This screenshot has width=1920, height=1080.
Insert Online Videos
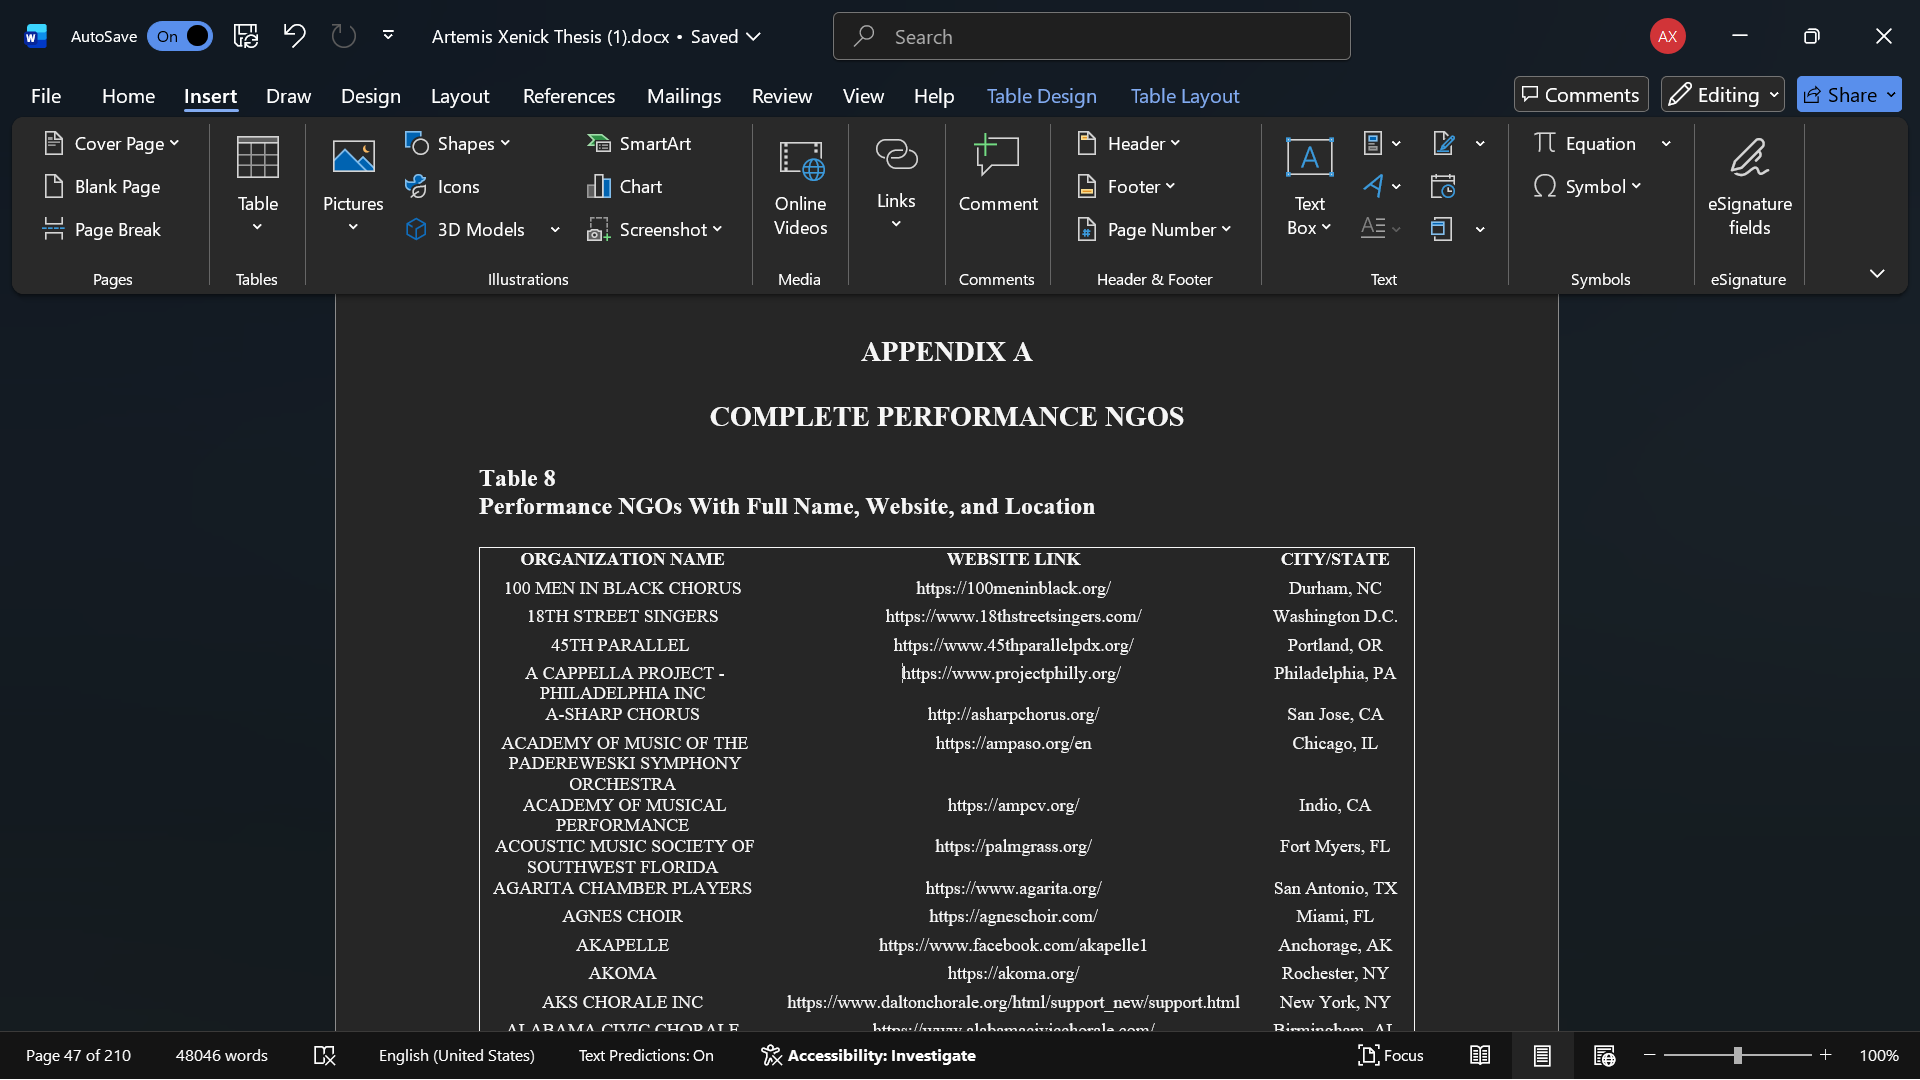coord(800,187)
